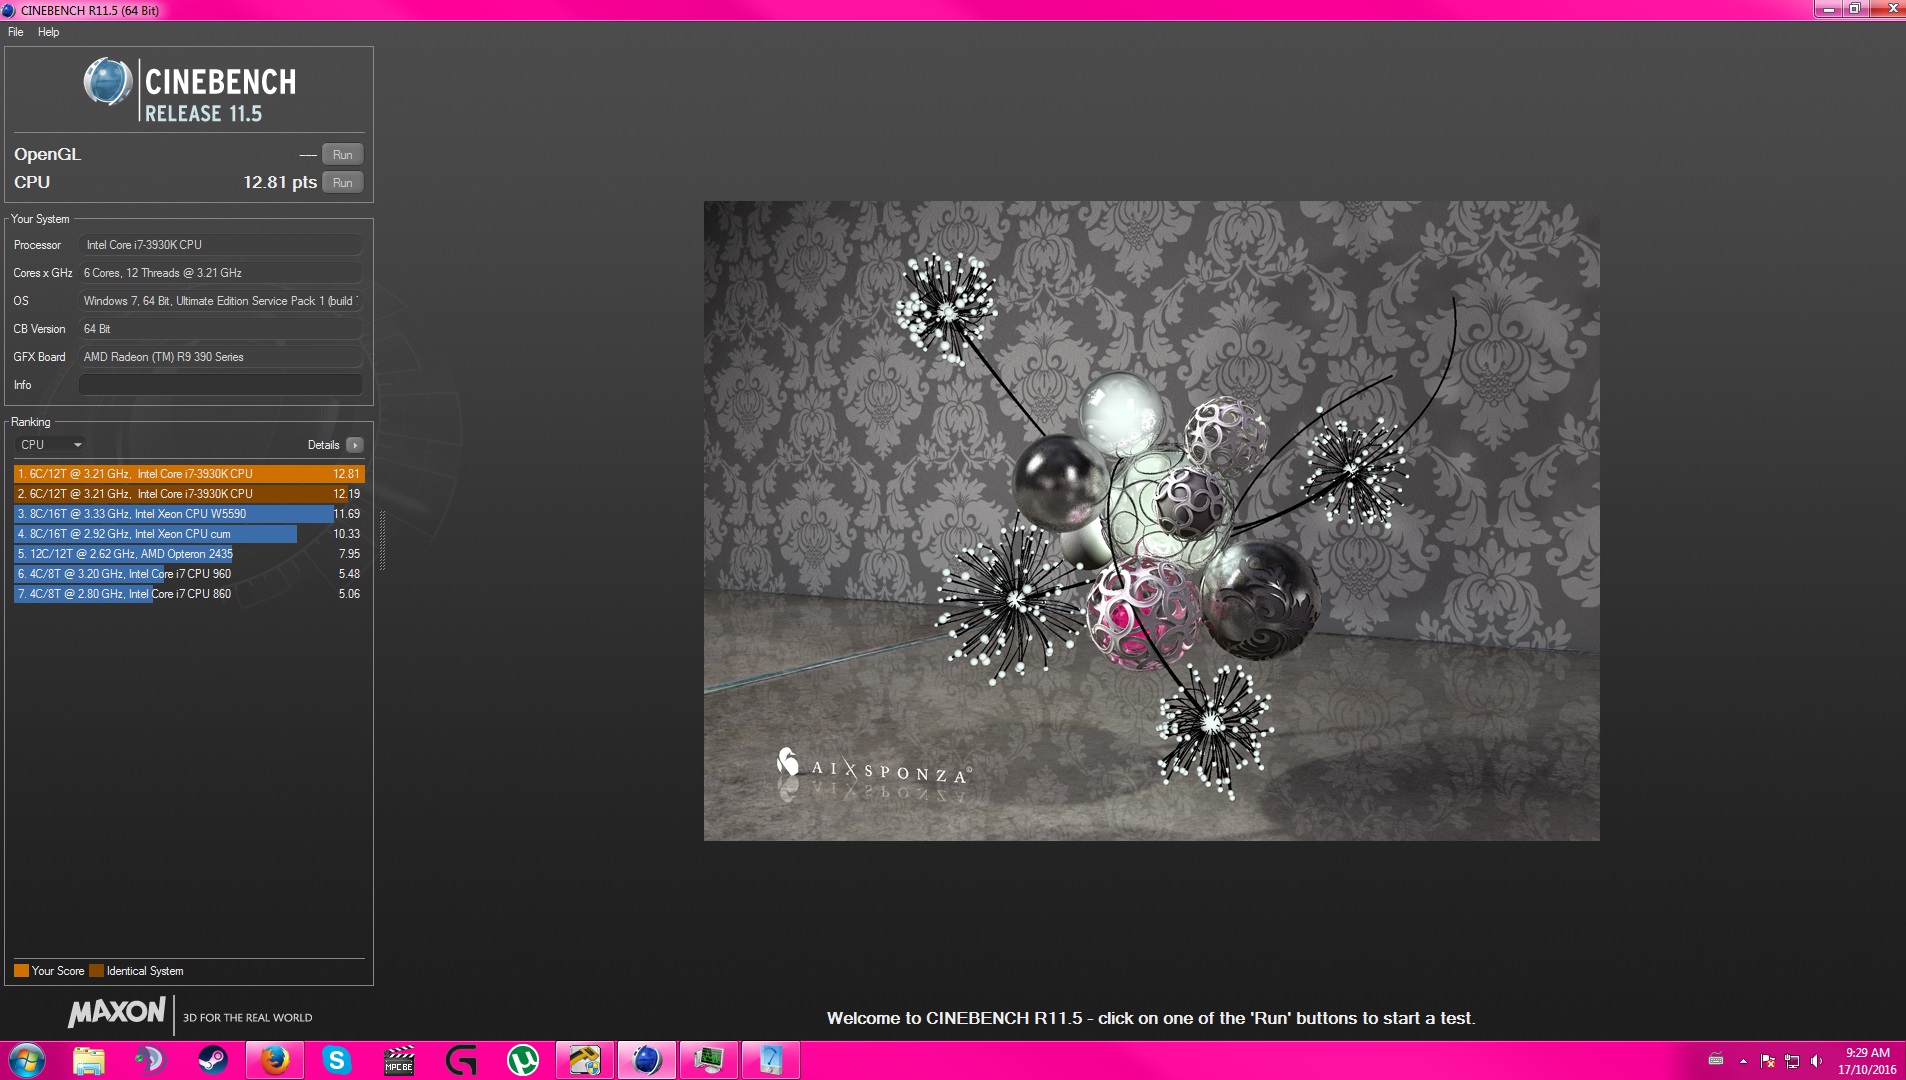Click the Your Score orange legend swatch
The image size is (1906, 1080).
coord(21,971)
